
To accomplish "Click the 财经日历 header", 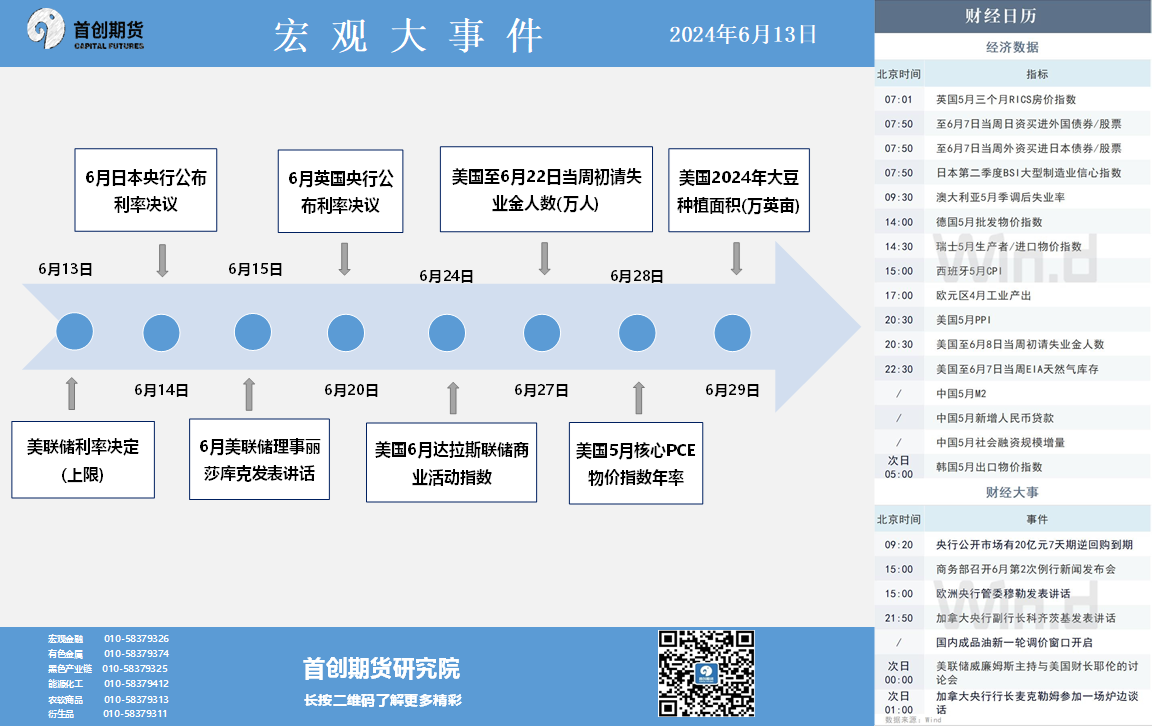I will pyautogui.click(x=1012, y=15).
